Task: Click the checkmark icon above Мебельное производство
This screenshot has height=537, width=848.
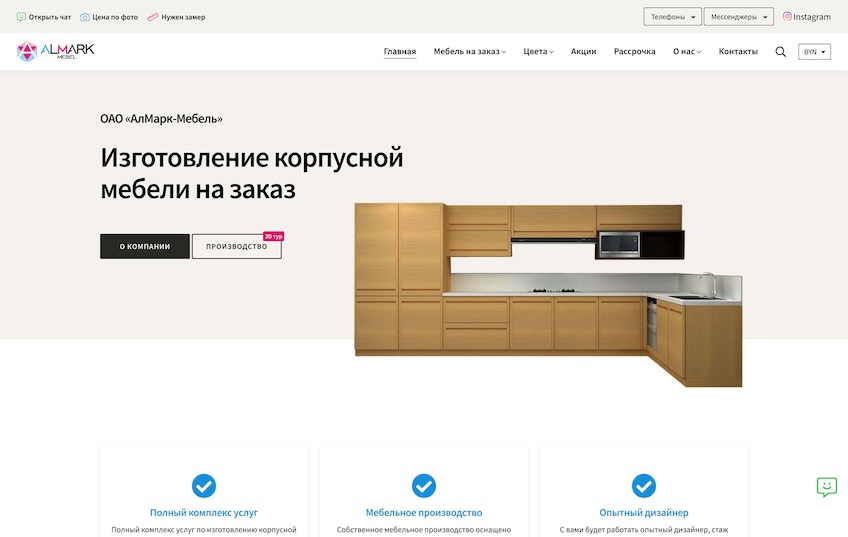Action: [x=424, y=486]
